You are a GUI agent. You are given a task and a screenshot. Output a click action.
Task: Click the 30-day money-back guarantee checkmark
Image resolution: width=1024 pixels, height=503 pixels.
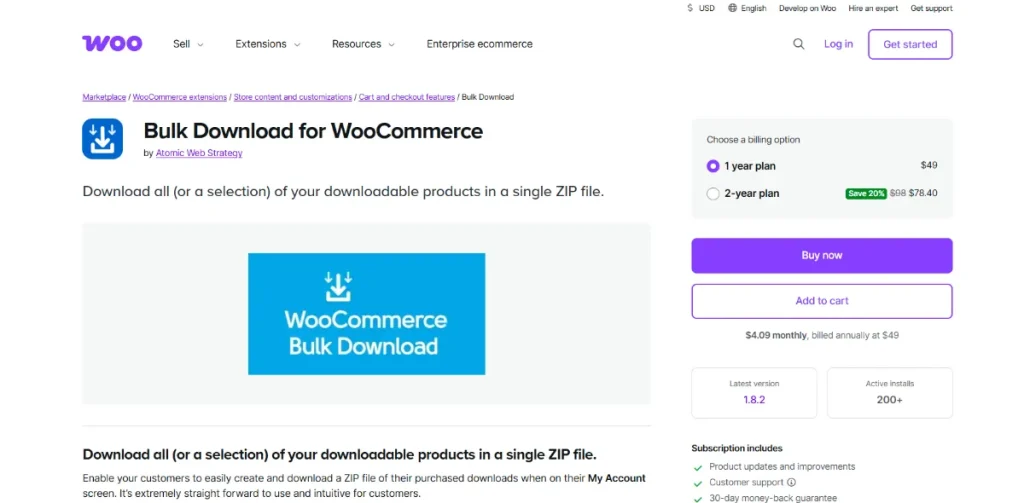pyautogui.click(x=698, y=497)
